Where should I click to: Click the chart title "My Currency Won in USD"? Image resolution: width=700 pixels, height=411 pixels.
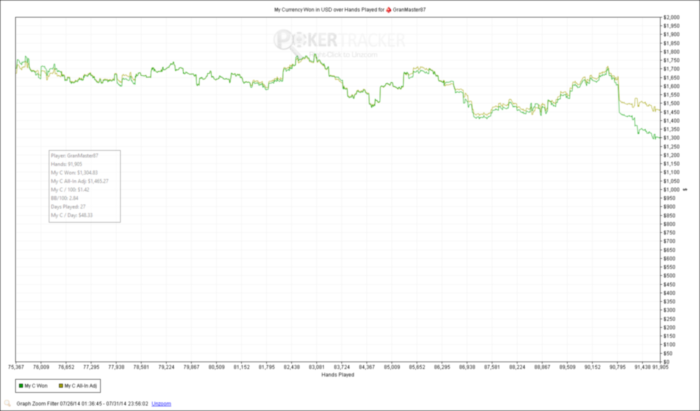coord(301,9)
